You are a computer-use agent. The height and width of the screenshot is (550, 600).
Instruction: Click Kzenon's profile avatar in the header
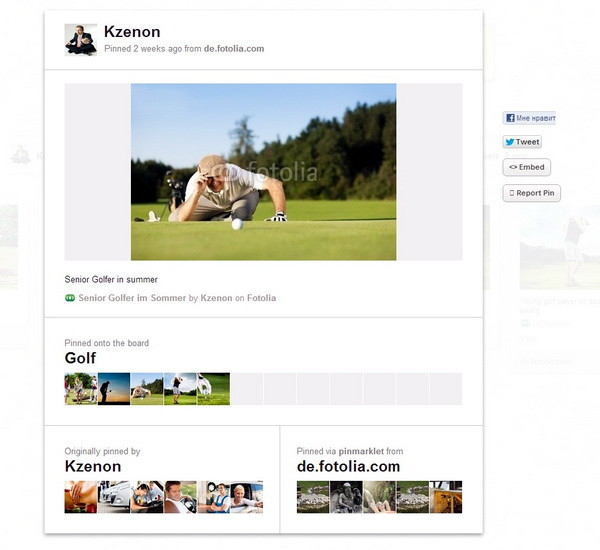coord(80,40)
